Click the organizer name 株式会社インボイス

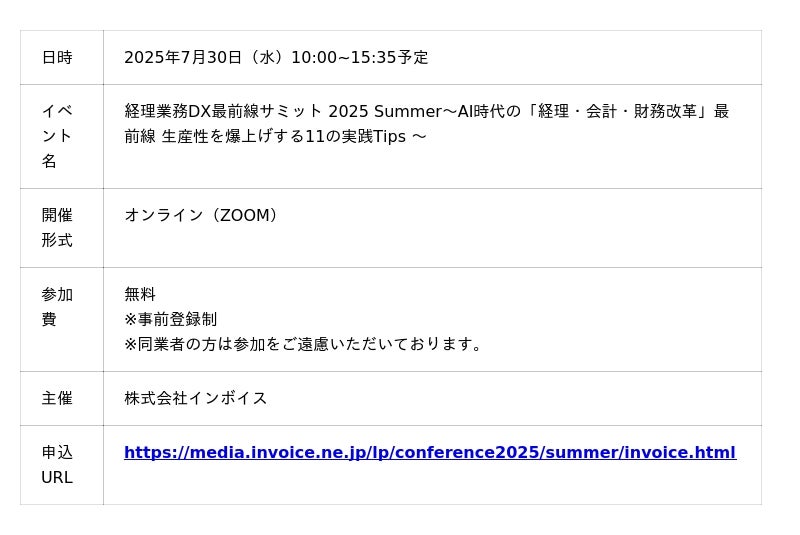tap(196, 398)
